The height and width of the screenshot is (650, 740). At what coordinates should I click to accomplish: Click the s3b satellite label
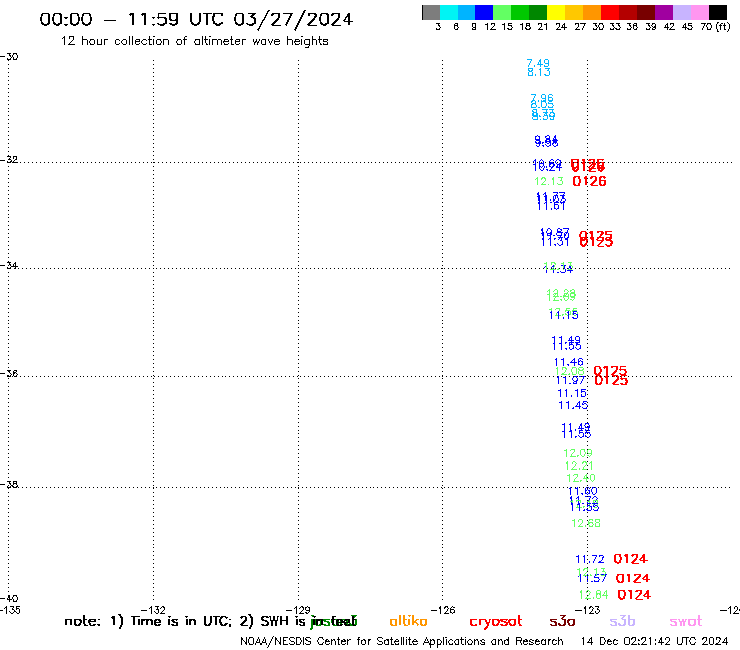click(622, 621)
